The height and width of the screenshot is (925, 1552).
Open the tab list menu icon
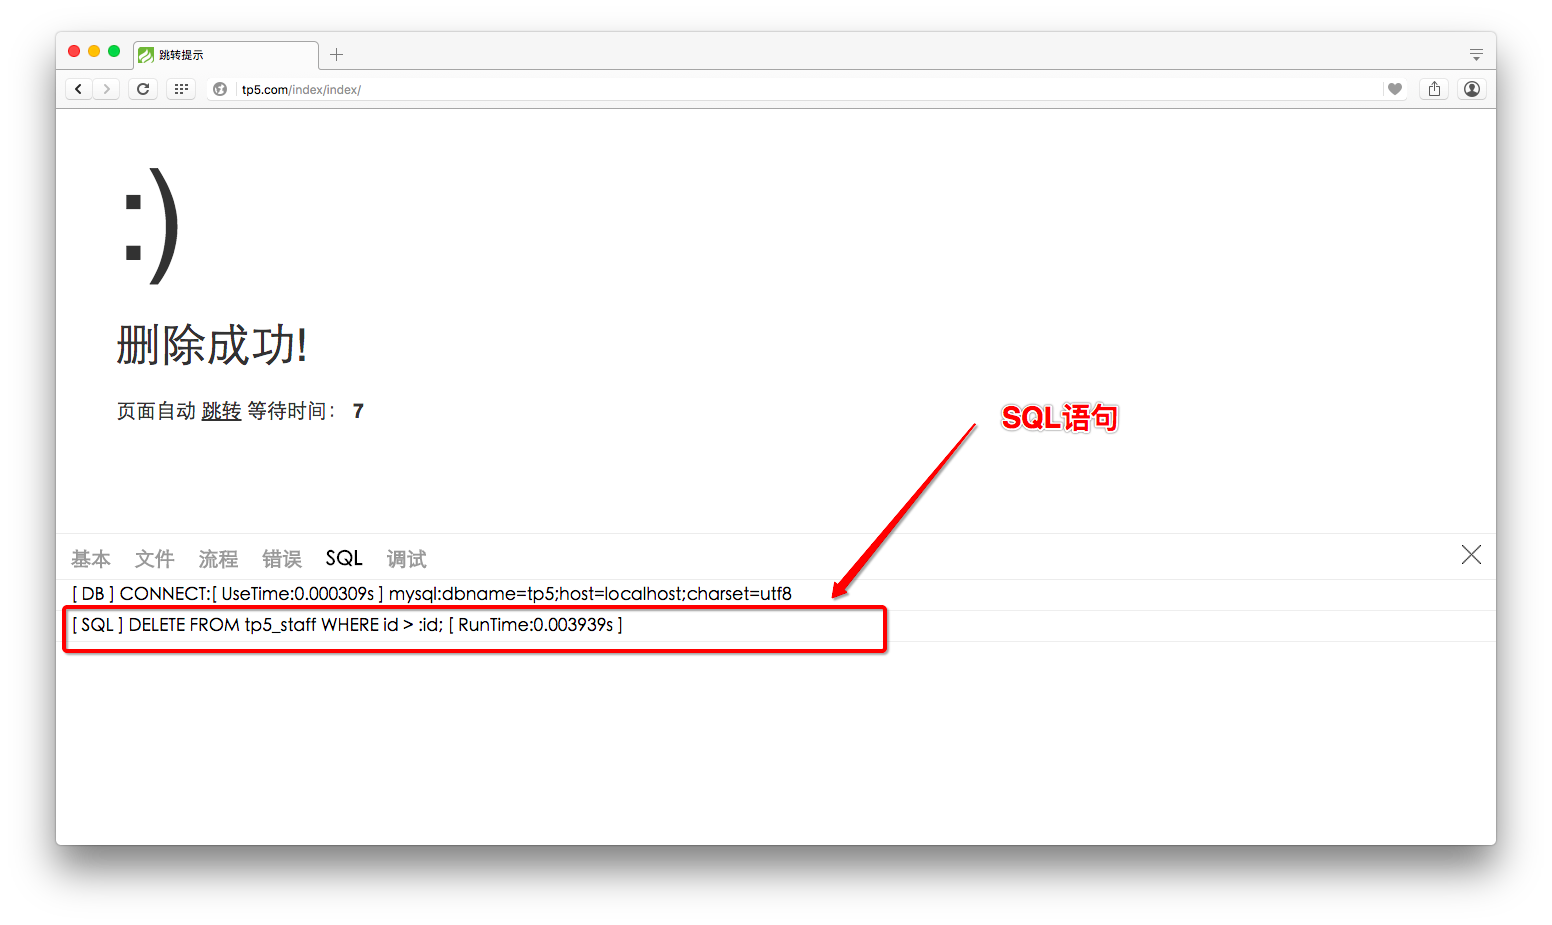tap(1476, 55)
